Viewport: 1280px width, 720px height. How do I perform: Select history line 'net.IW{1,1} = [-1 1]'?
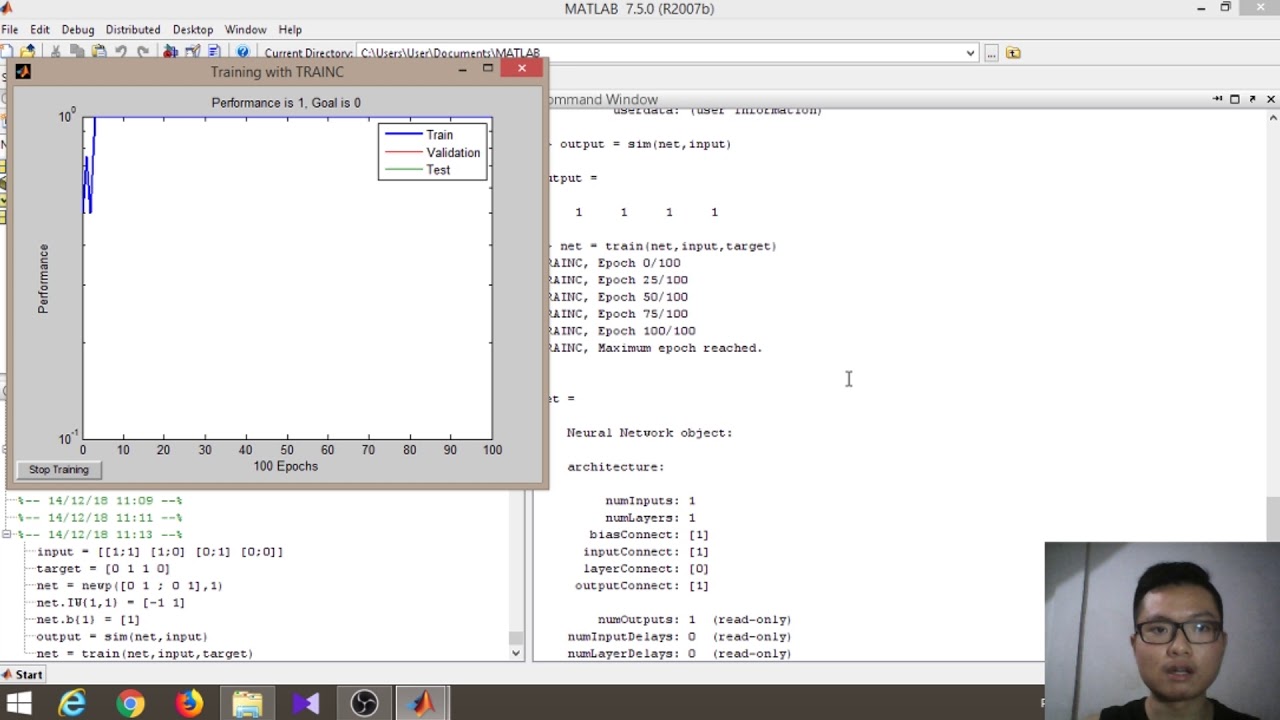pyautogui.click(x=111, y=602)
